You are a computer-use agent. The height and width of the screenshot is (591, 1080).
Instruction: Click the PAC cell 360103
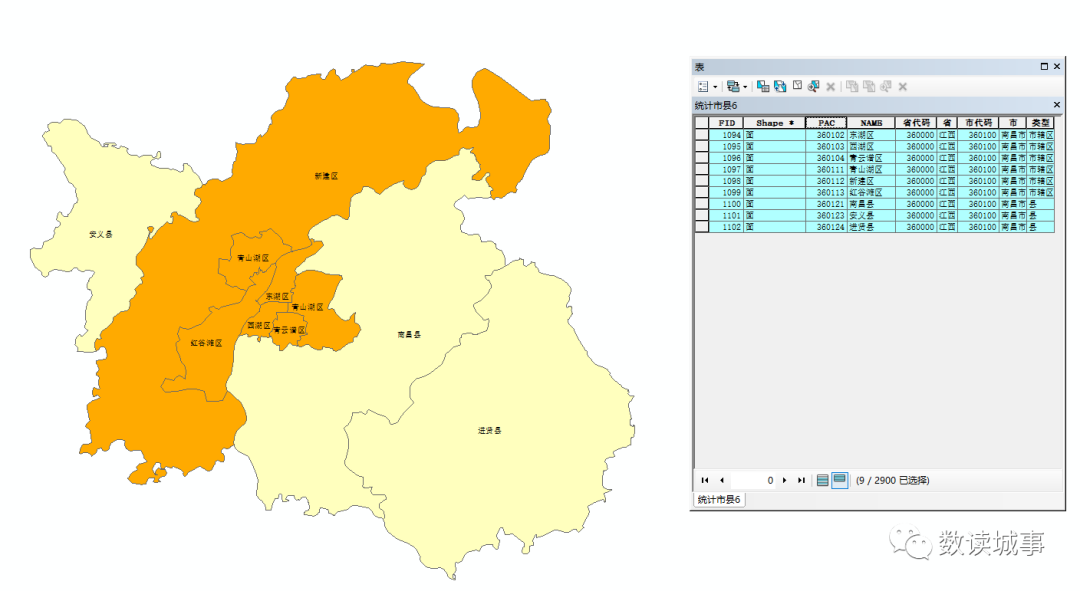point(826,147)
